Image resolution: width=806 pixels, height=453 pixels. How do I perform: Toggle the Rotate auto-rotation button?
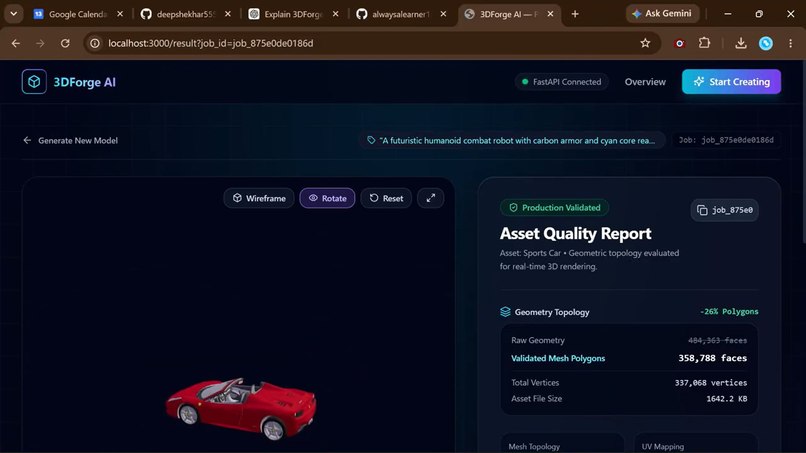(327, 198)
